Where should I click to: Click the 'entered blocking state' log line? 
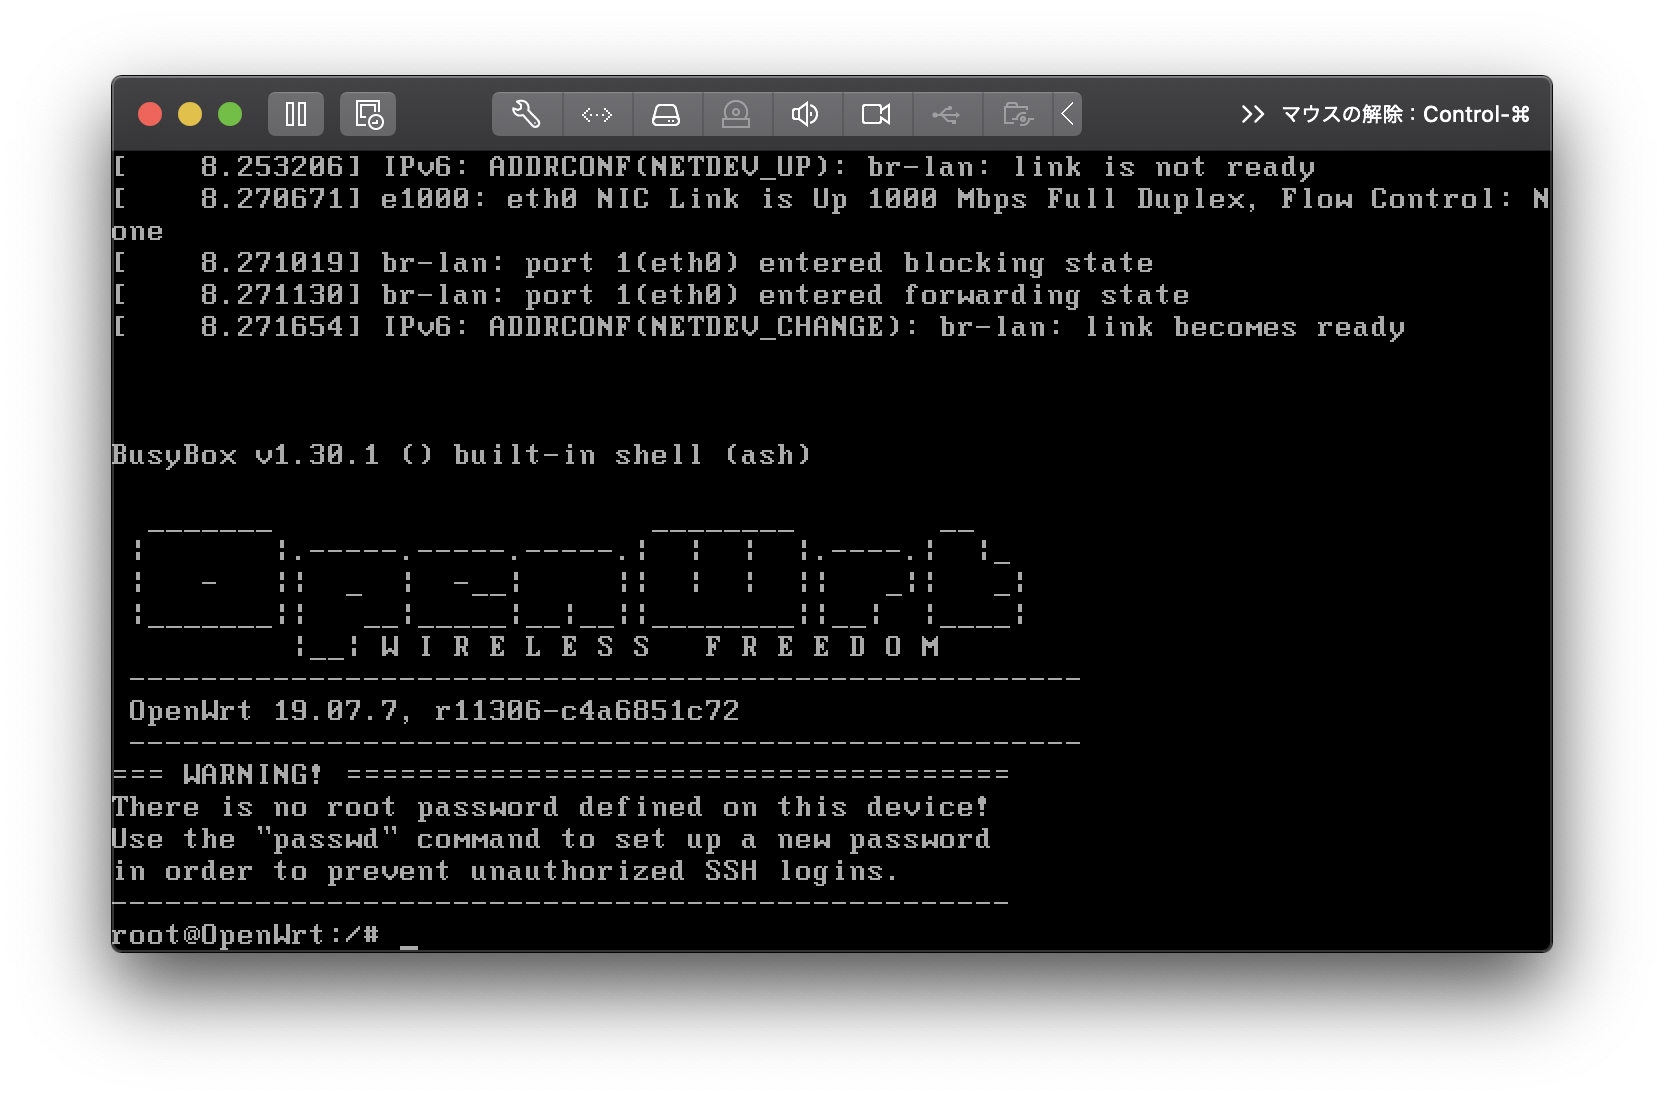click(x=633, y=263)
